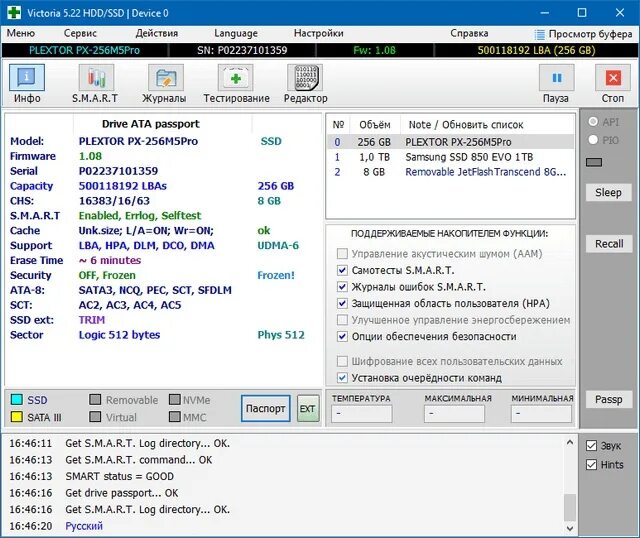Open the Действия menu
Viewport: 640px width, 538px height.
[x=157, y=33]
